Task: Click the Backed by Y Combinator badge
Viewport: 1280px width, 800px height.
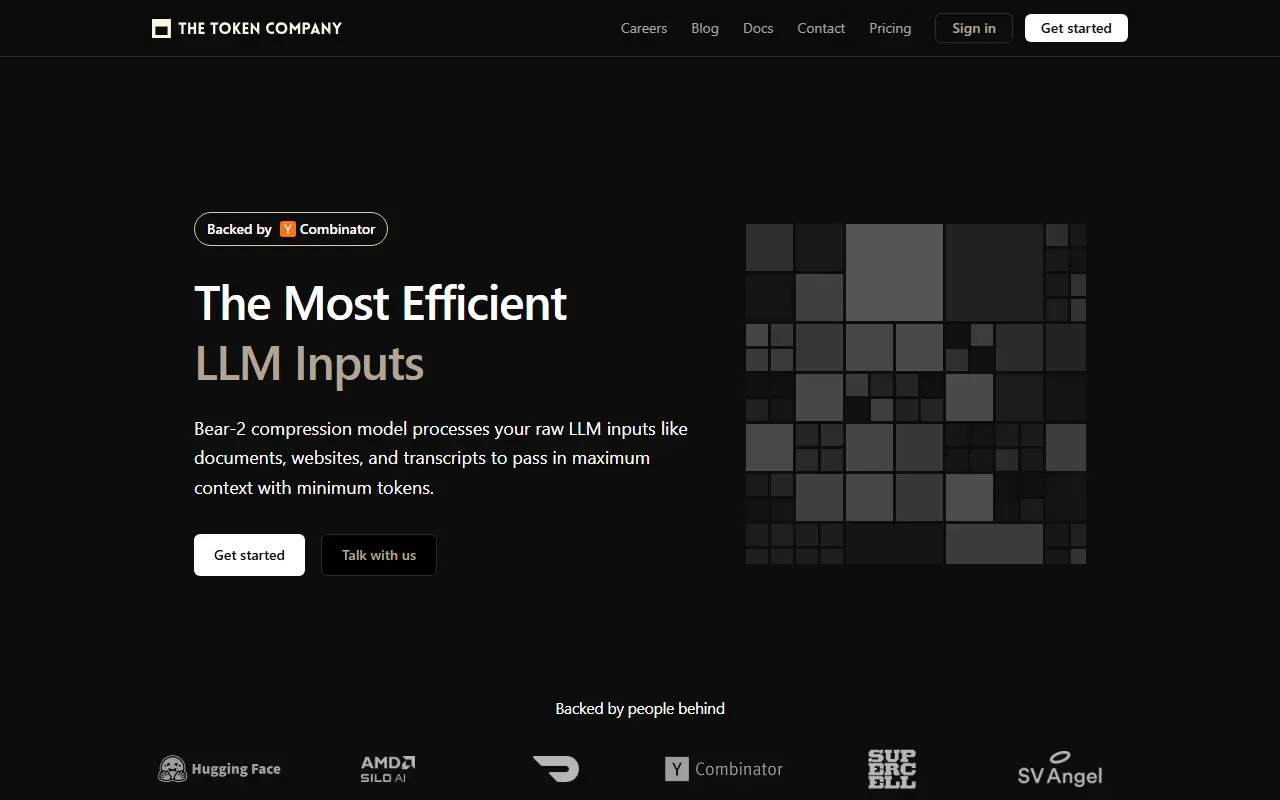Action: [x=291, y=229]
